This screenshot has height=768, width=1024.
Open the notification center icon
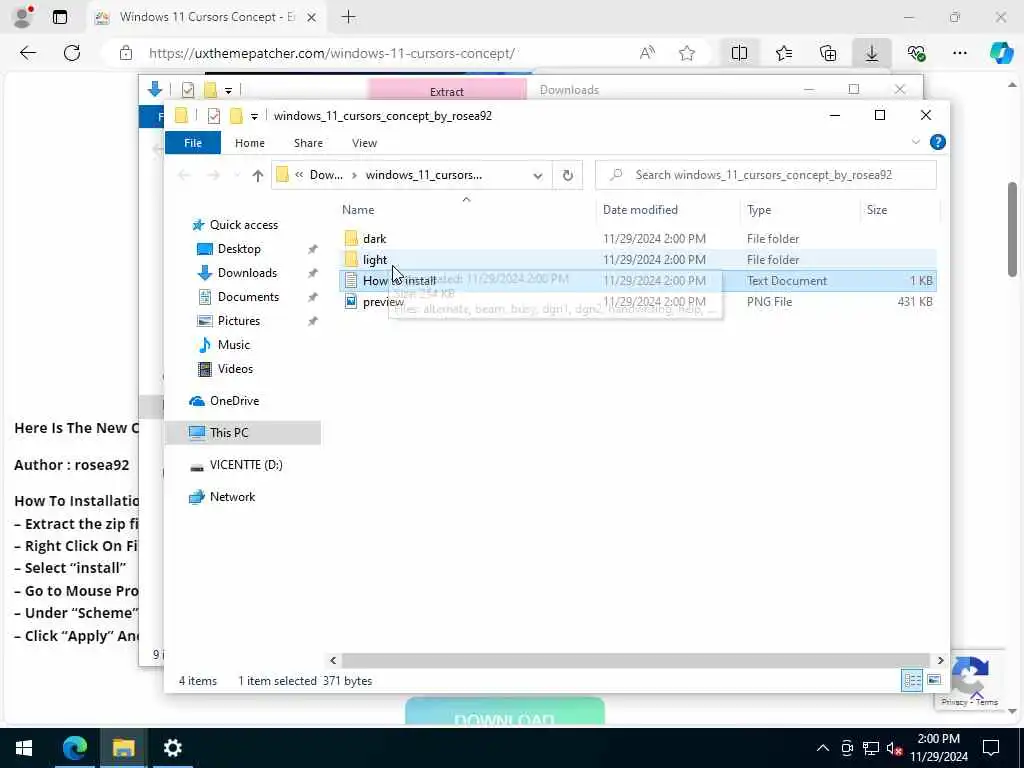coord(991,748)
